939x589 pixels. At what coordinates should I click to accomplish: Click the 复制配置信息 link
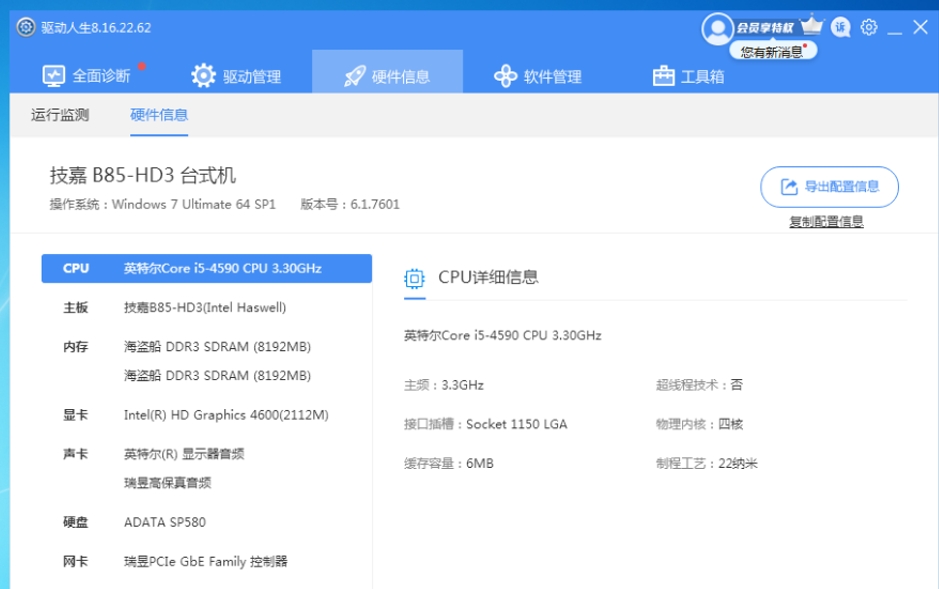click(826, 222)
